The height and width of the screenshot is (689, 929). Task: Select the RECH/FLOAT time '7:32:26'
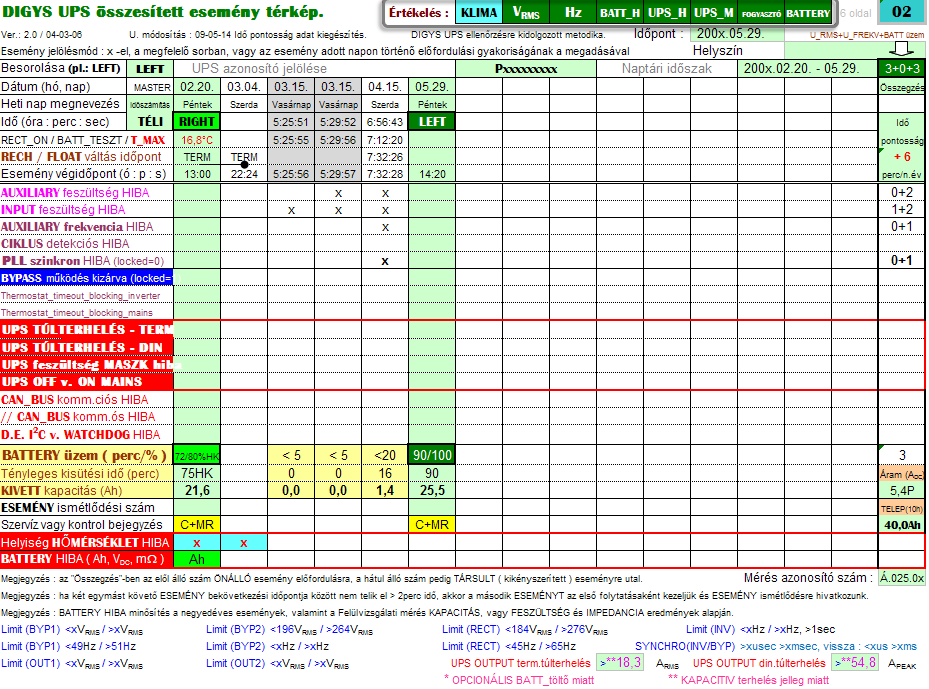[x=385, y=157]
